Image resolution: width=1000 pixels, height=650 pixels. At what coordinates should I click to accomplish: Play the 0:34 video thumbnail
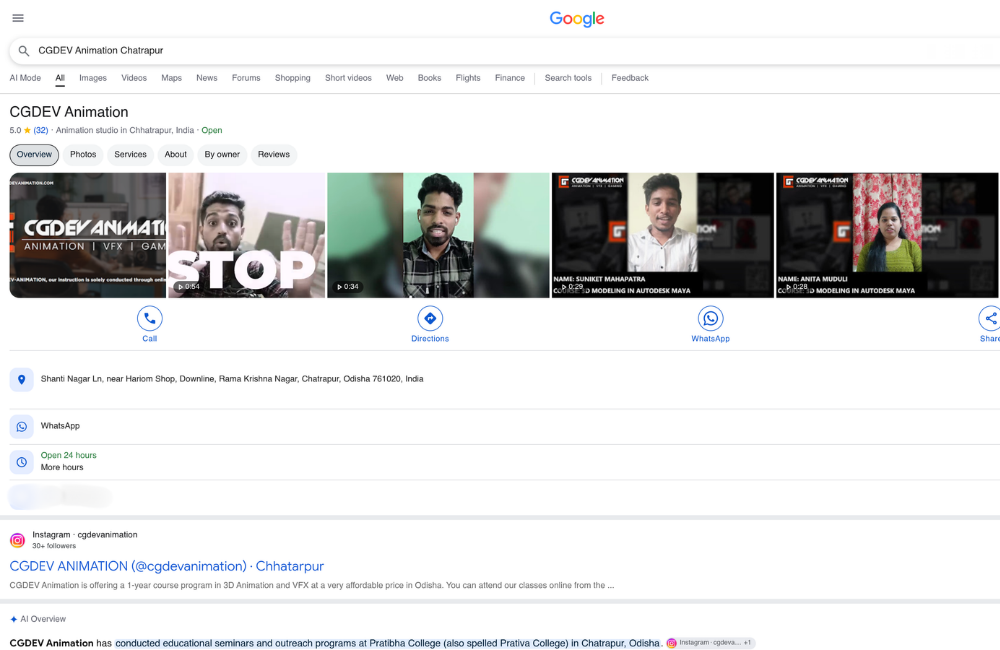point(438,235)
